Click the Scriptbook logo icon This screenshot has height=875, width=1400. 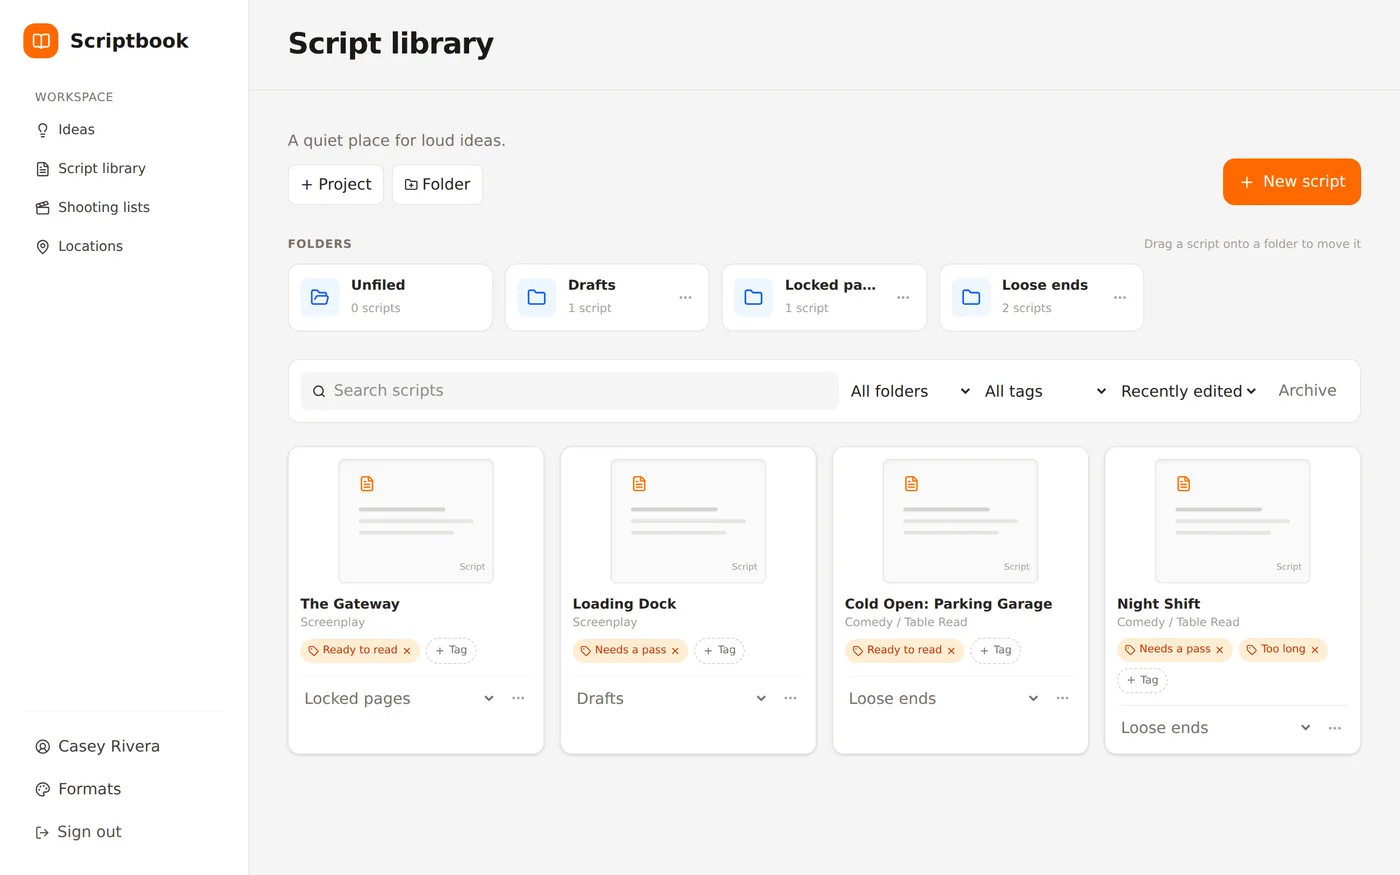tap(41, 41)
